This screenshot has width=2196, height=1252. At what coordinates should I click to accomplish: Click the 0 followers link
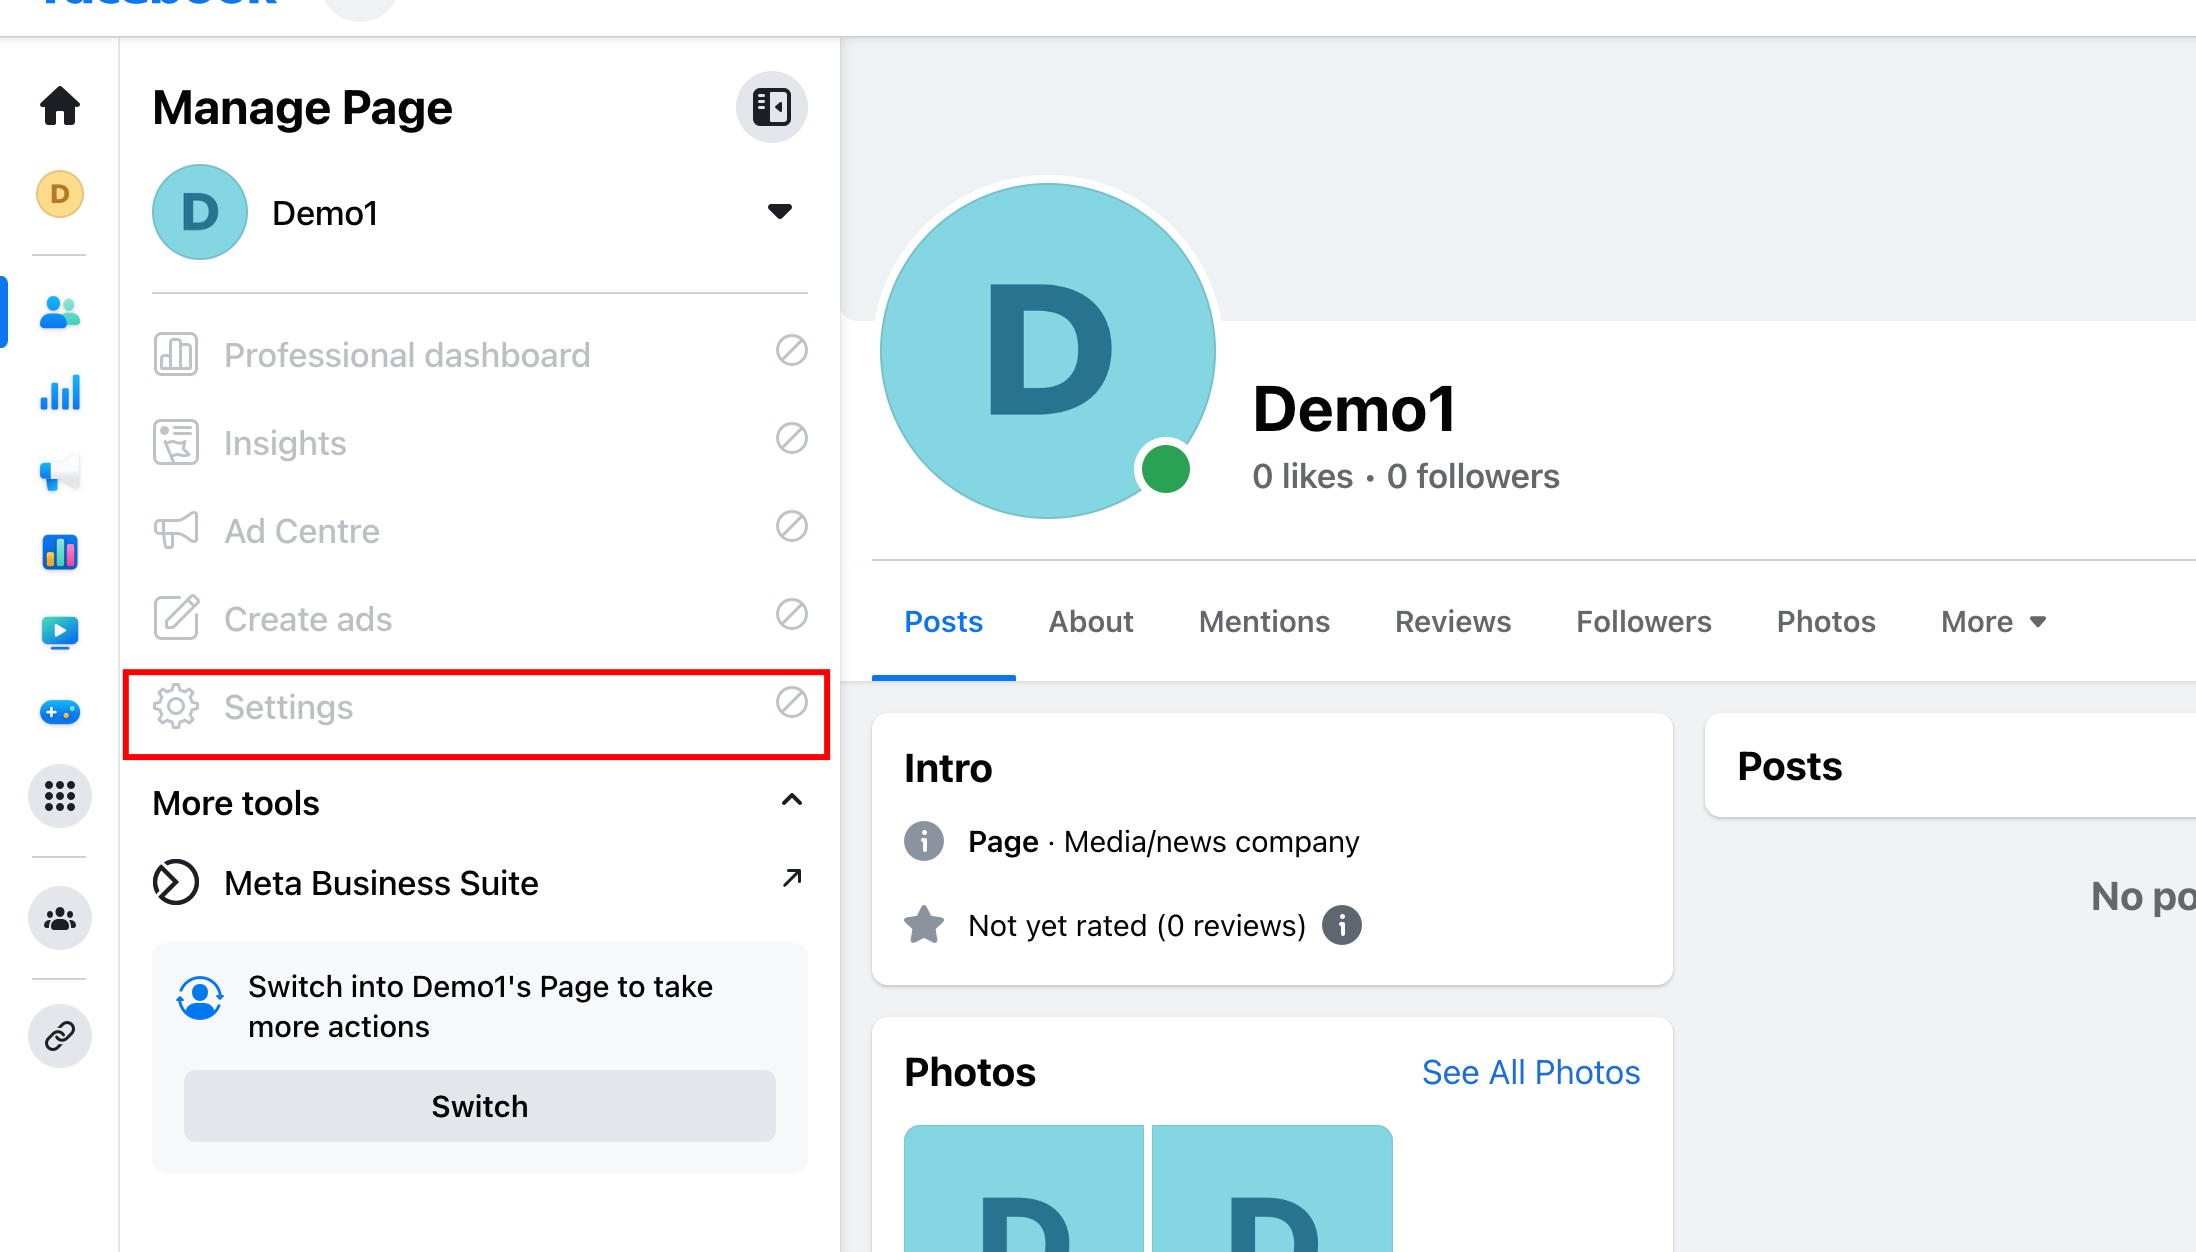pyautogui.click(x=1473, y=476)
